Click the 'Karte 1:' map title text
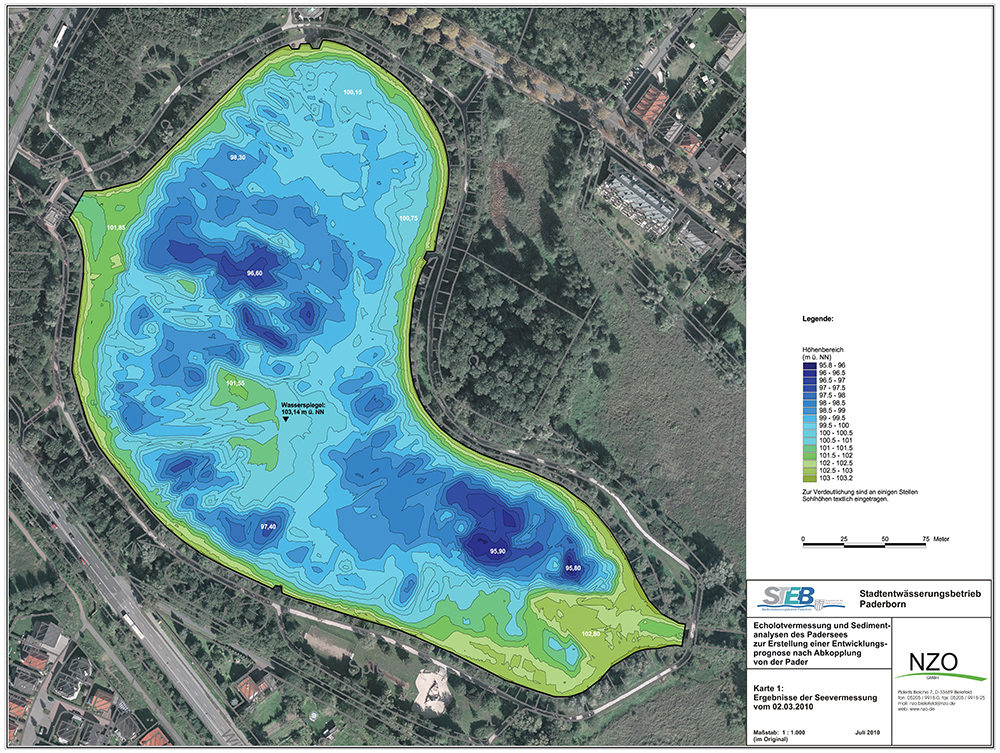This screenshot has width=1000, height=753. [x=770, y=689]
